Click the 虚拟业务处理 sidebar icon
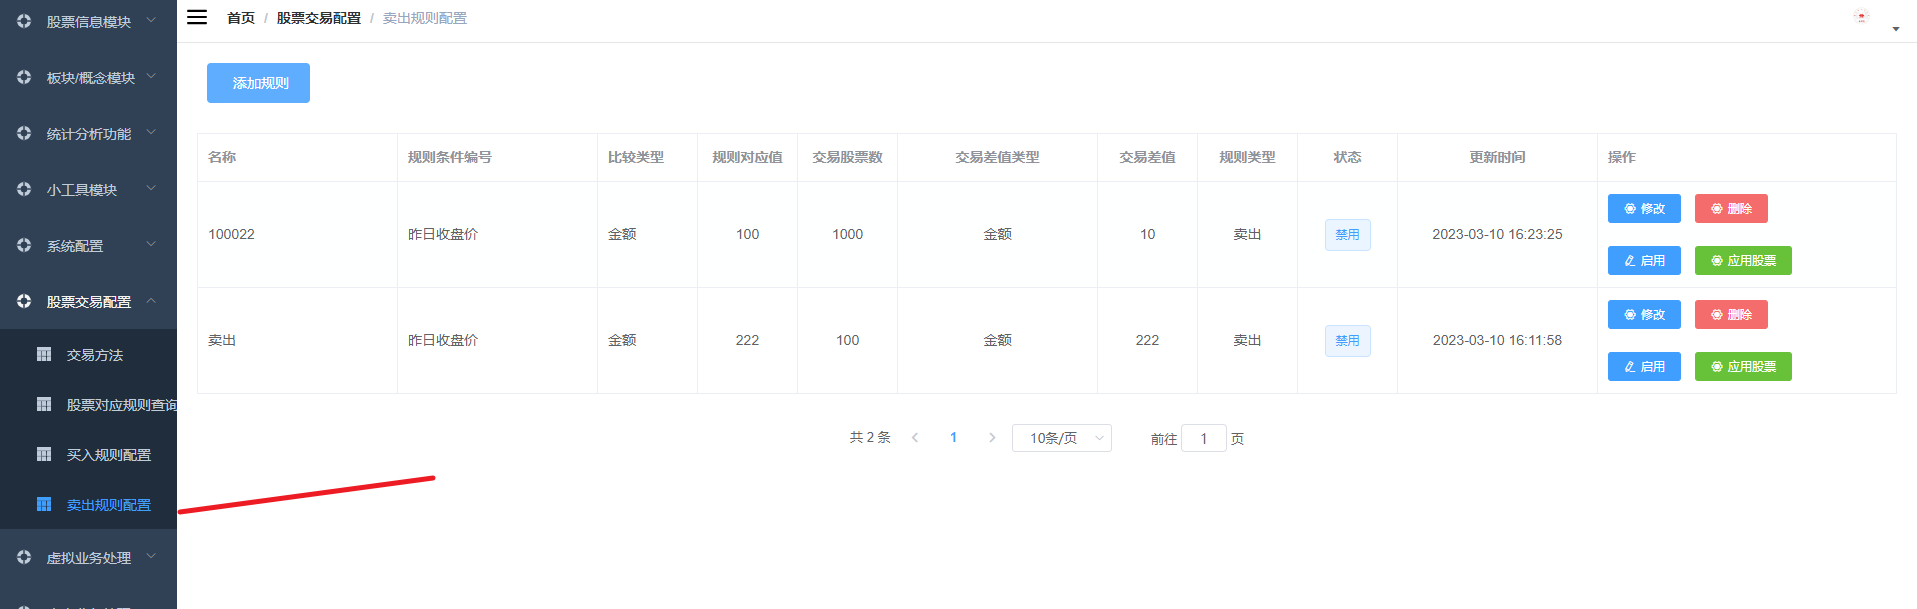 (x=24, y=557)
